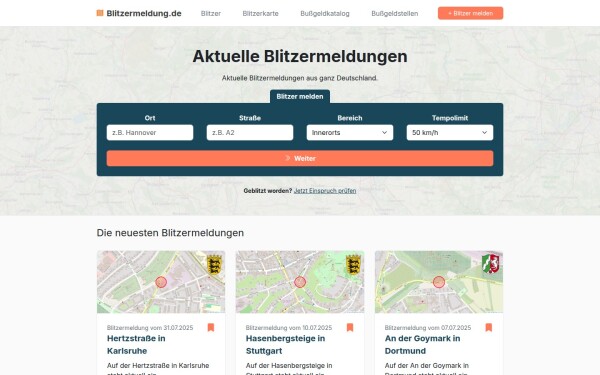This screenshot has width=600, height=375.
Task: Click the 'Geblitzt worden?' text
Action: coord(268,191)
